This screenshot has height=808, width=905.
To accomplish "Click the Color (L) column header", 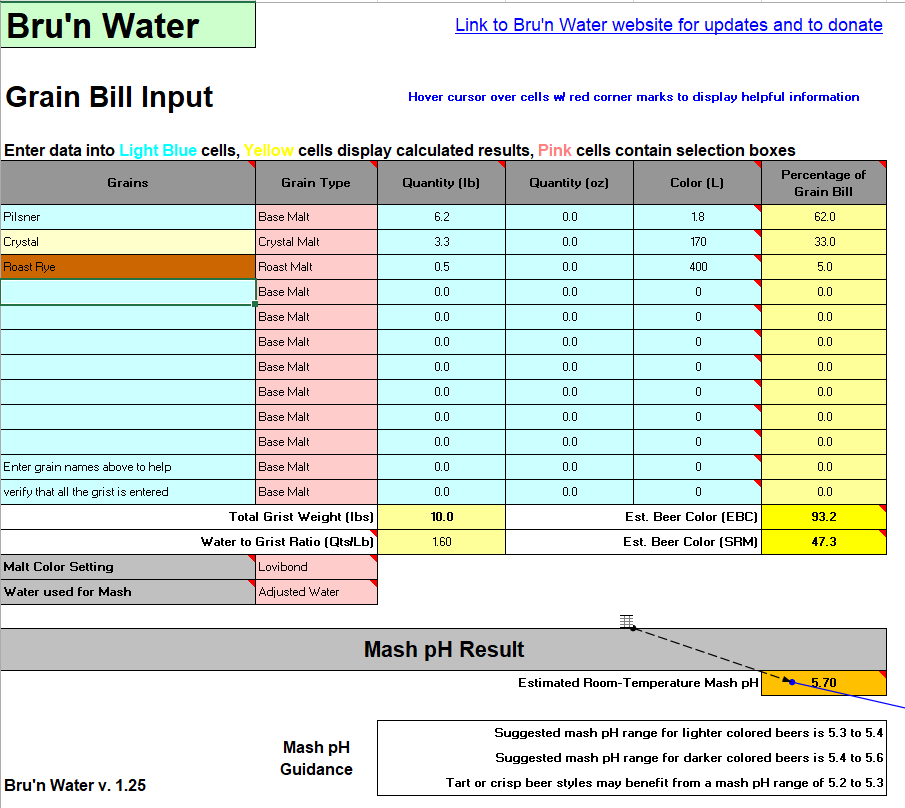I will (x=698, y=183).
